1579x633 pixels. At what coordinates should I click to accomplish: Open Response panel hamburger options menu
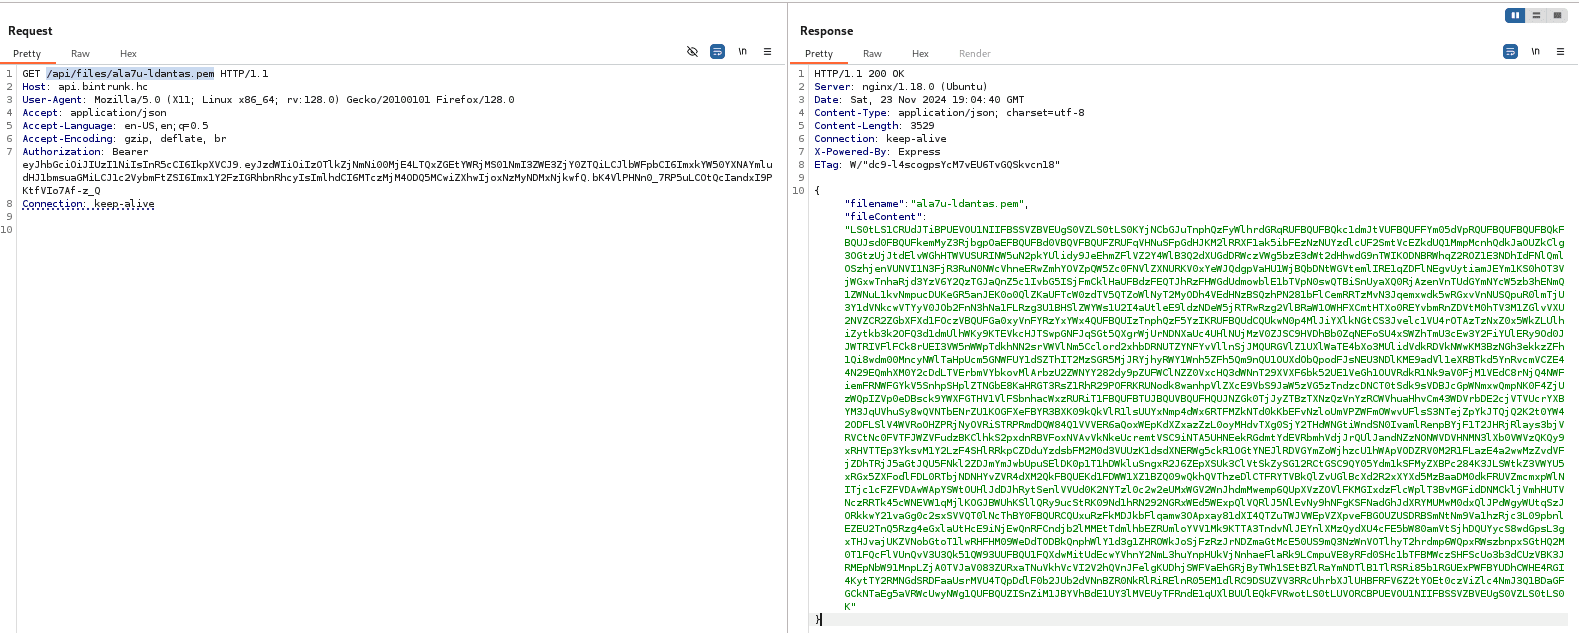(x=1560, y=52)
